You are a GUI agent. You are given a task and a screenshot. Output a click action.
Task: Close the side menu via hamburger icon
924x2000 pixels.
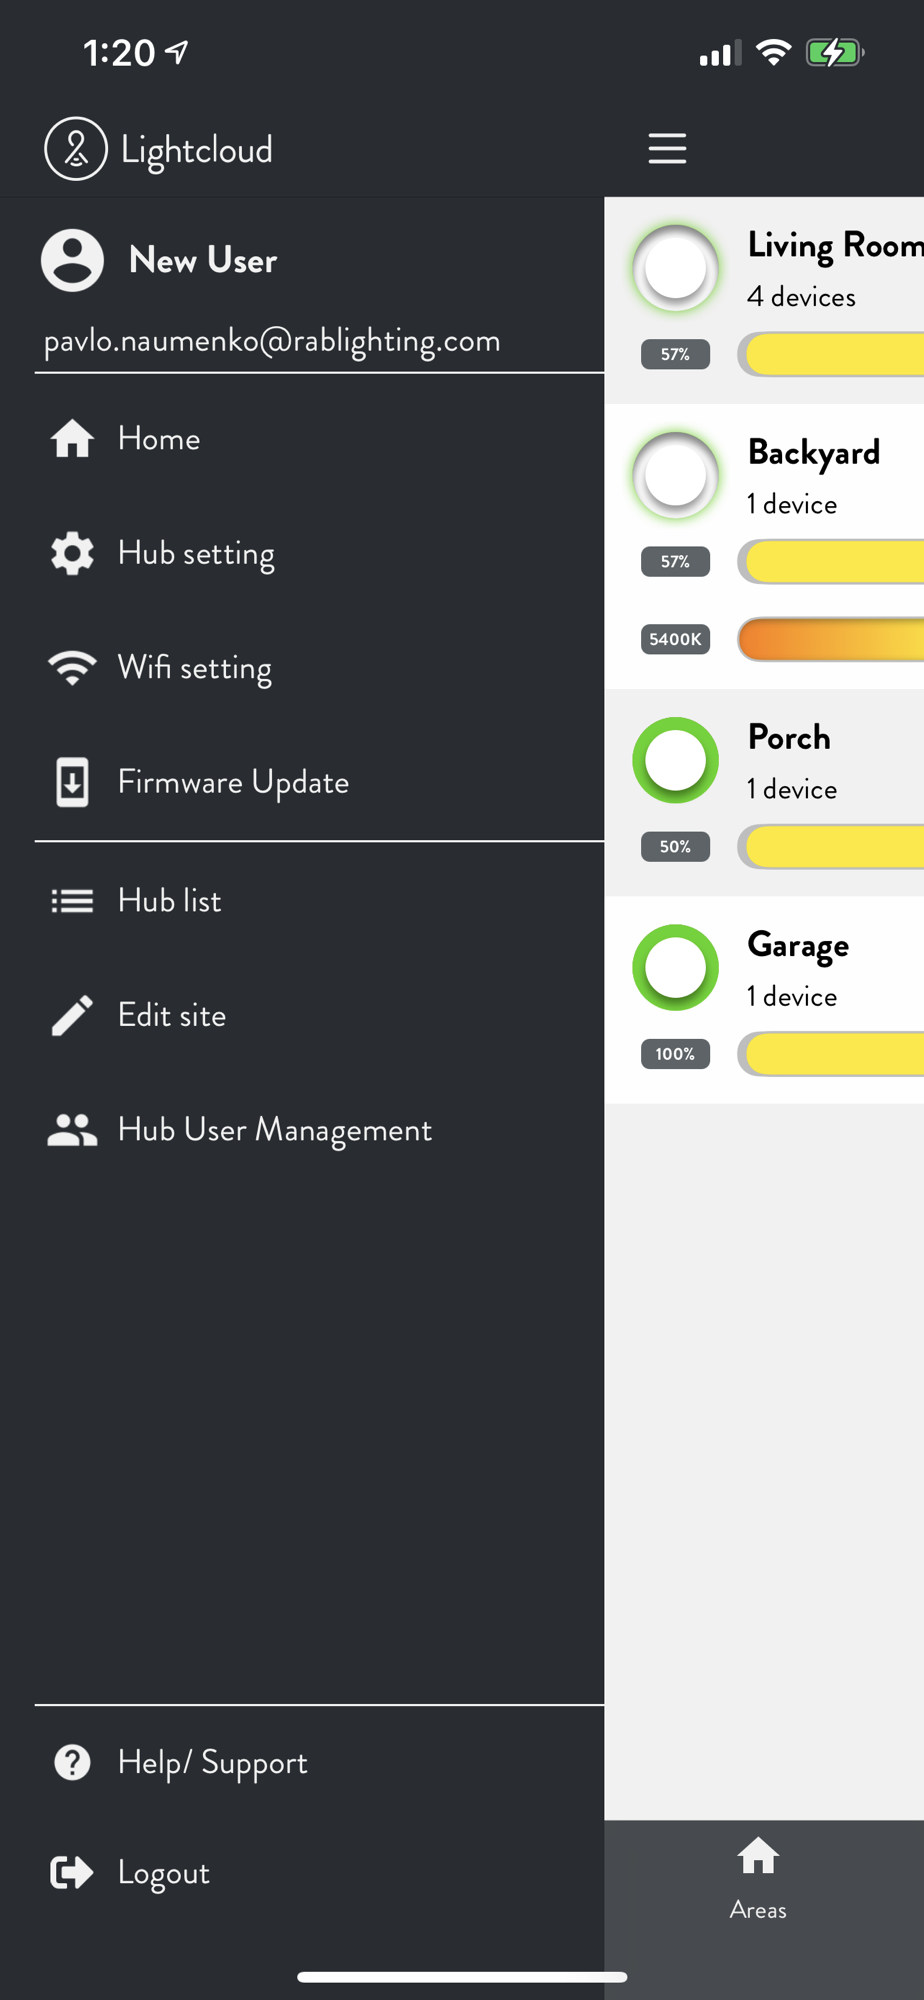point(667,148)
